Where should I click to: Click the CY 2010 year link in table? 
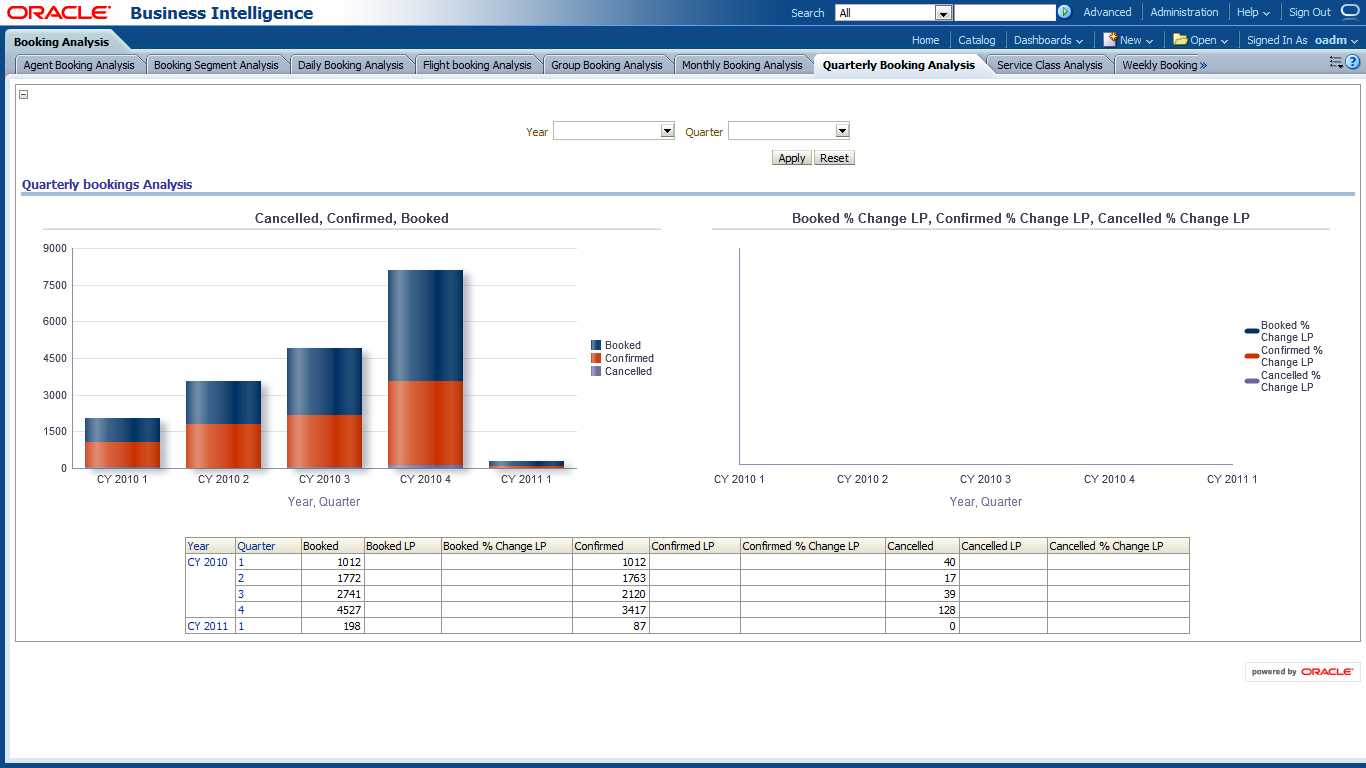(207, 562)
